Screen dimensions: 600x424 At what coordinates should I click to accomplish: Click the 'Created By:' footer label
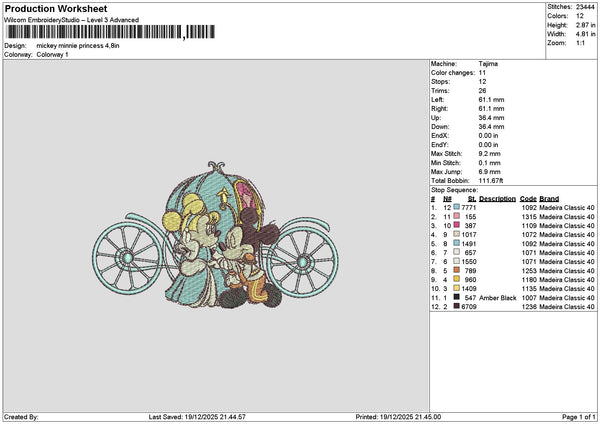click(21, 417)
